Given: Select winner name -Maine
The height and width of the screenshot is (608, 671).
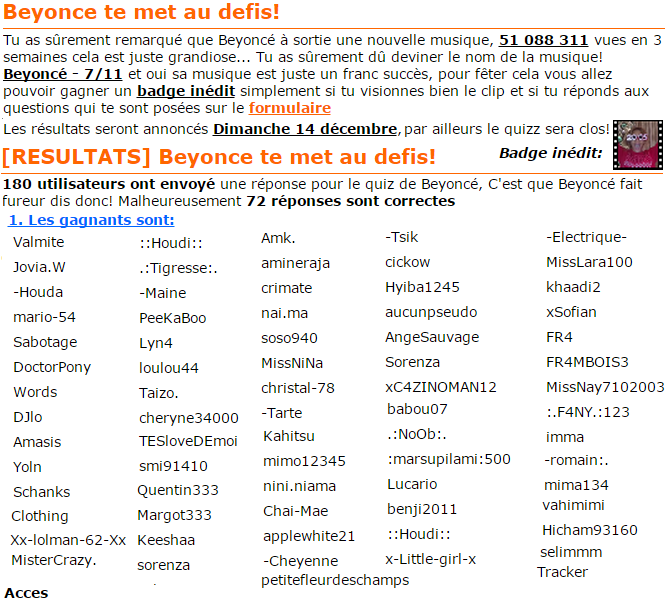Looking at the screenshot, I should point(163,293).
